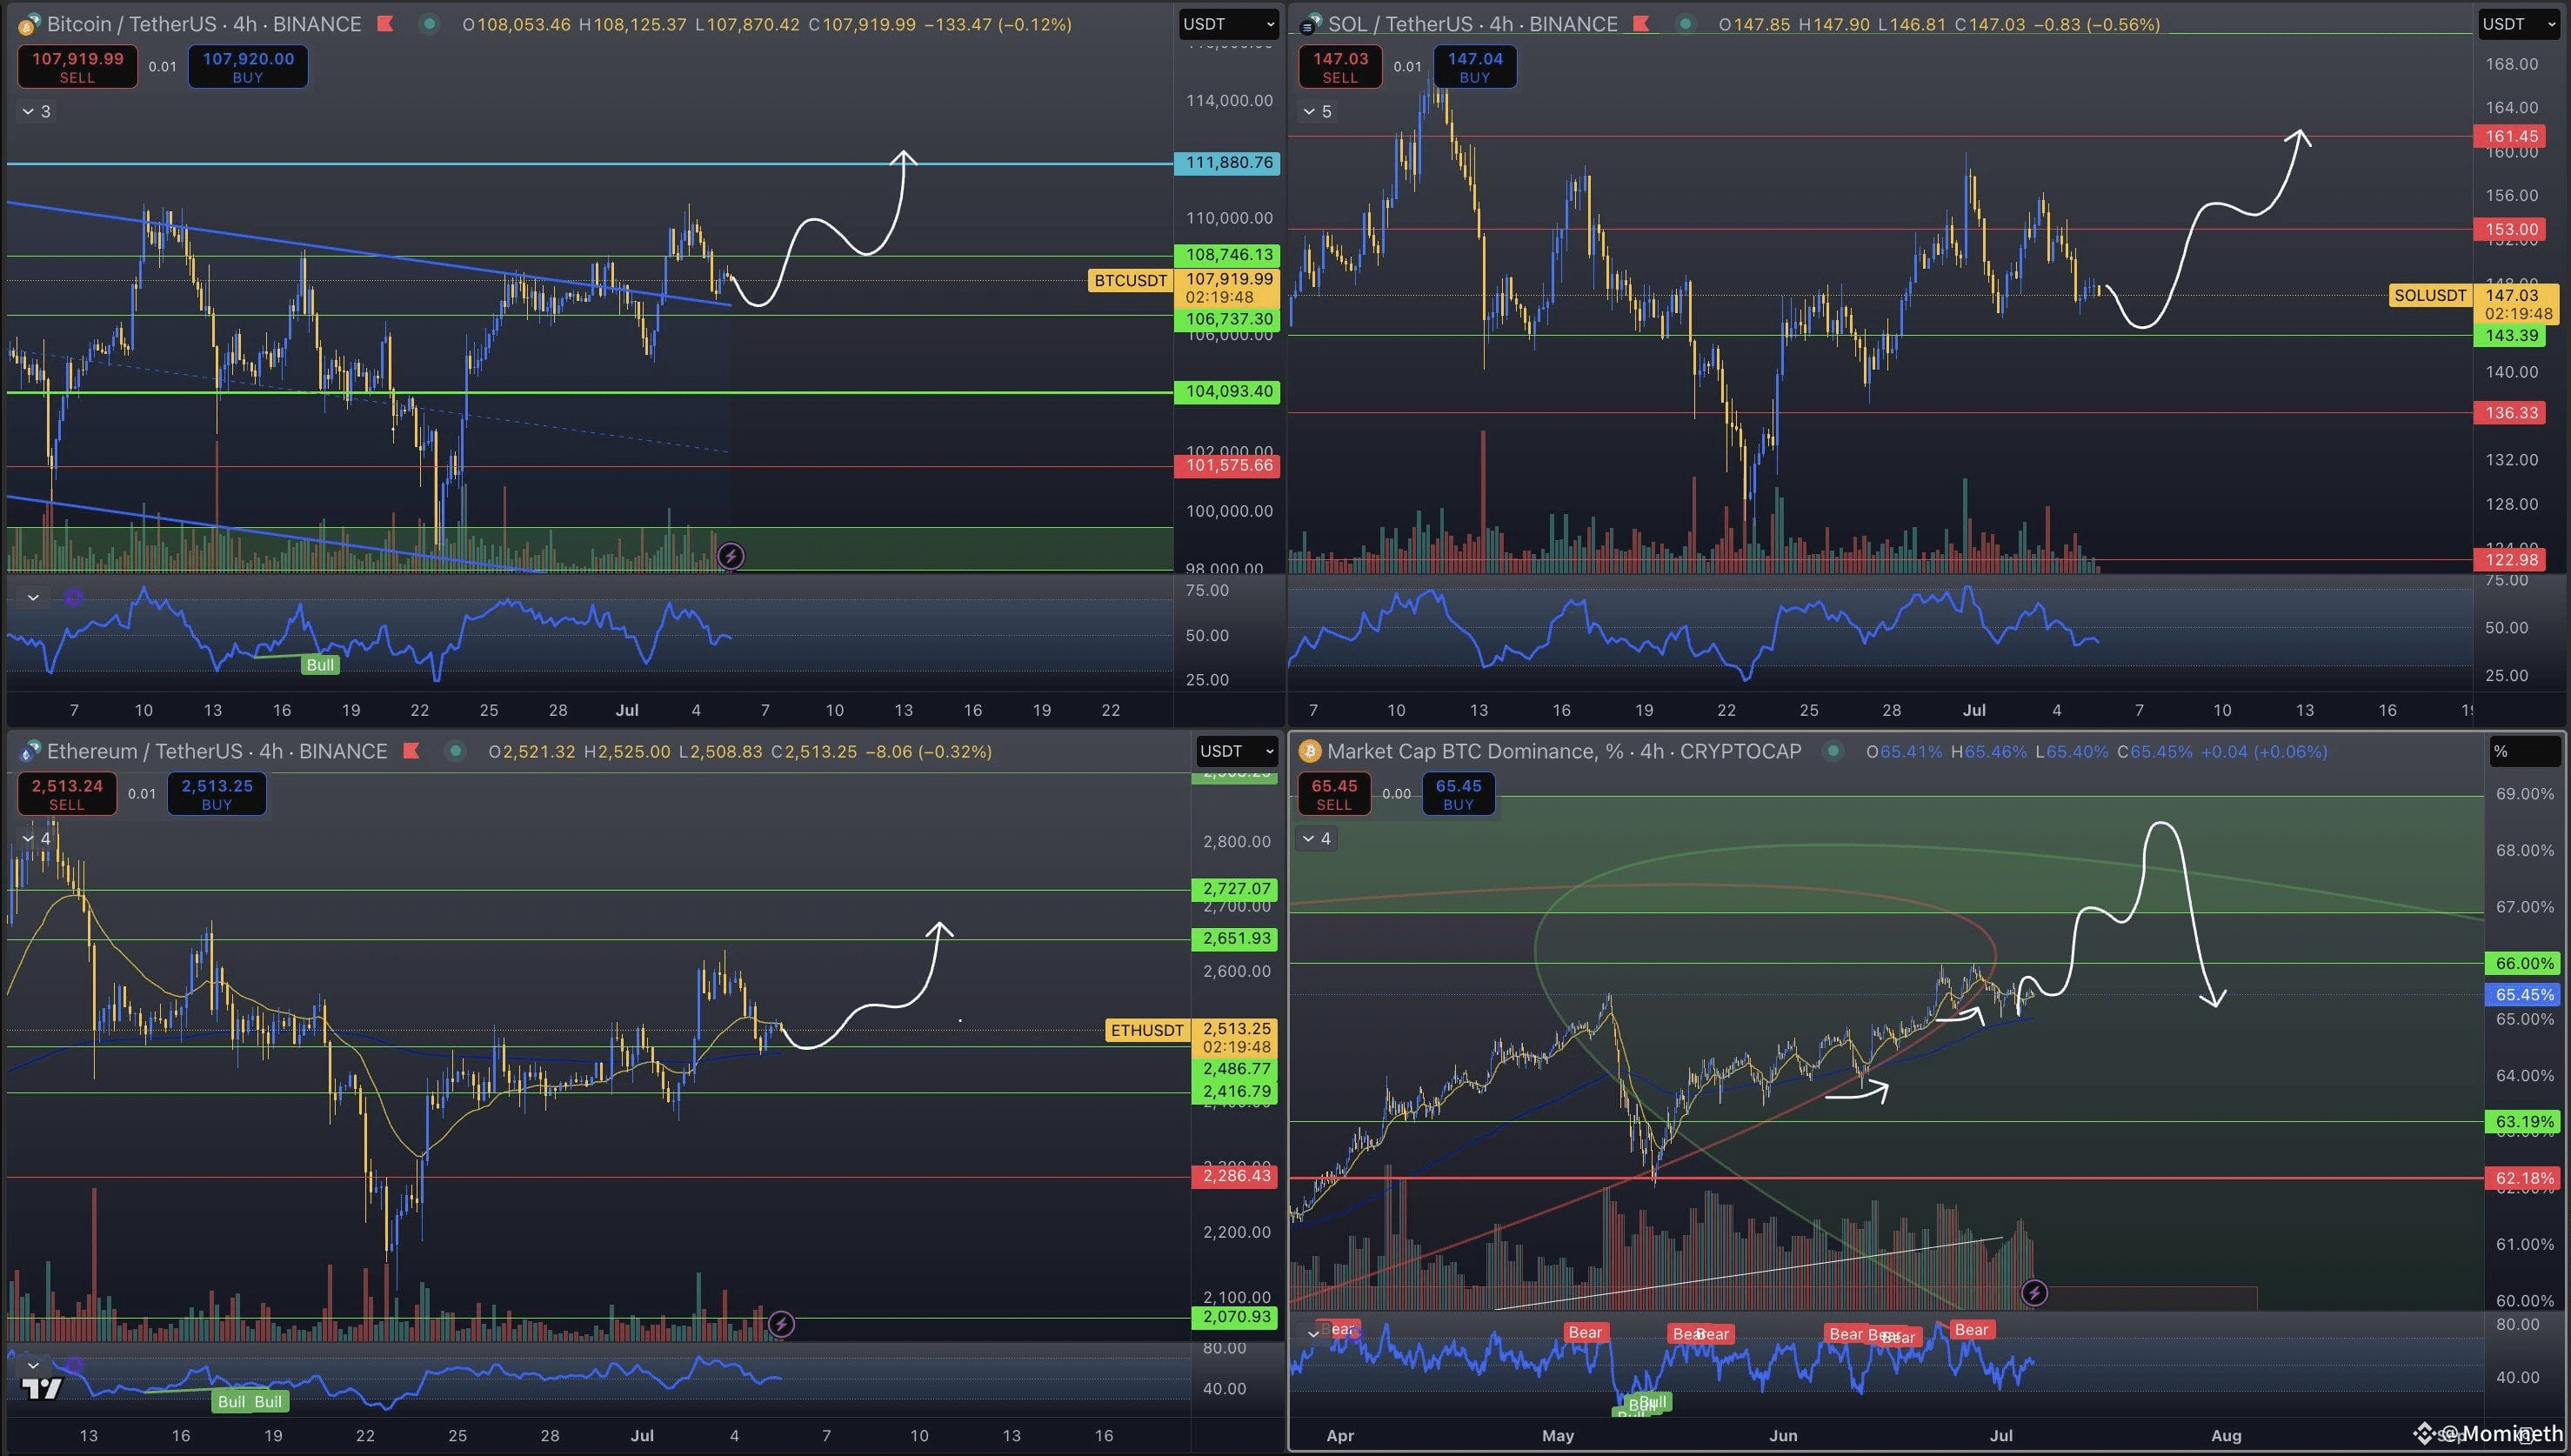Click the Bitcoin symbol logo in the chart header
The width and height of the screenshot is (2571, 1456).
pos(29,24)
